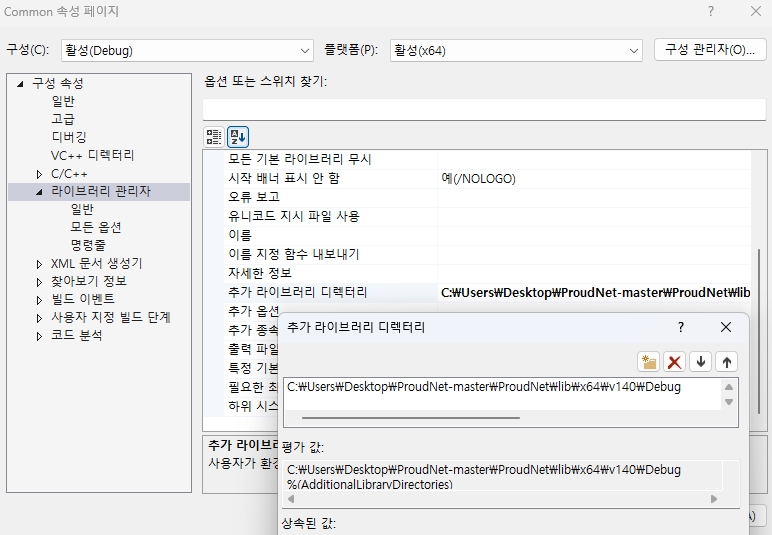Click the help question mark in Common 속성 페이지 title bar
Screen dimensions: 772x535
[711, 11]
